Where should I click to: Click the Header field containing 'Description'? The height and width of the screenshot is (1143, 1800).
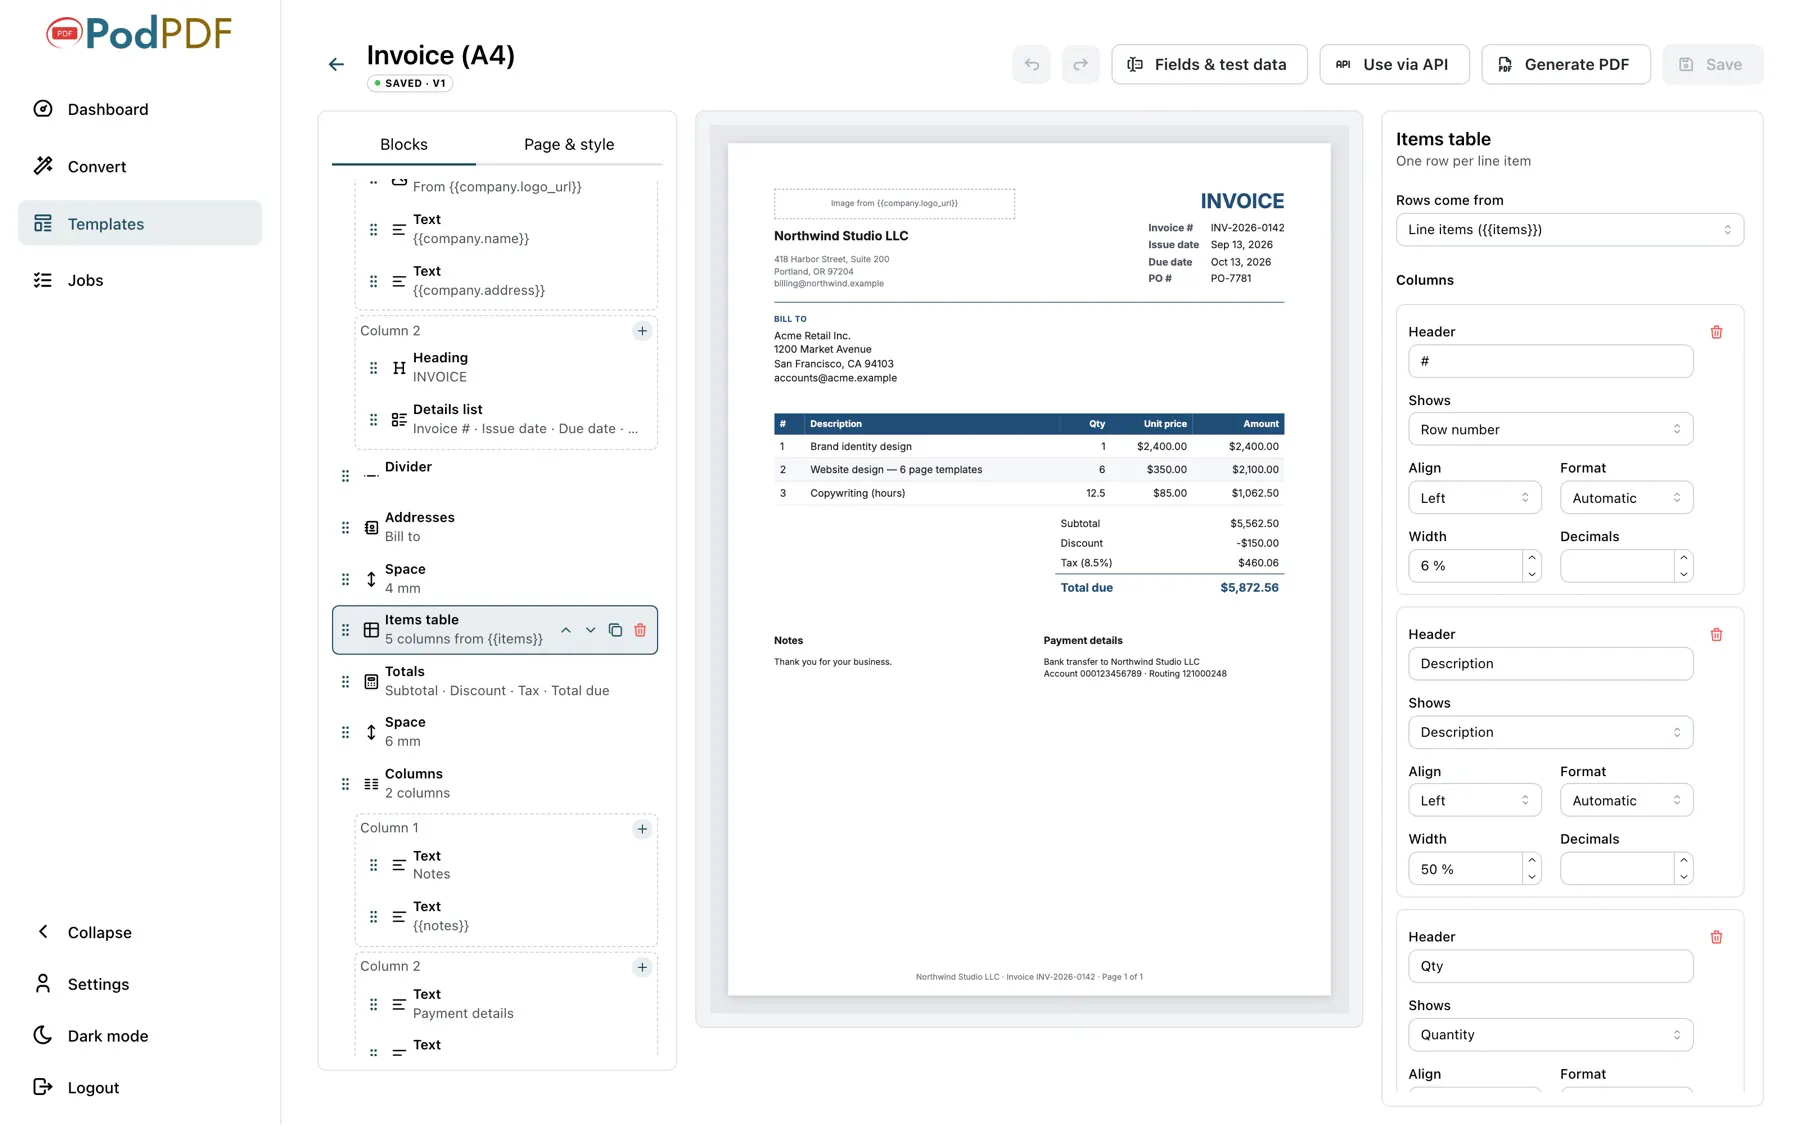[1550, 664]
